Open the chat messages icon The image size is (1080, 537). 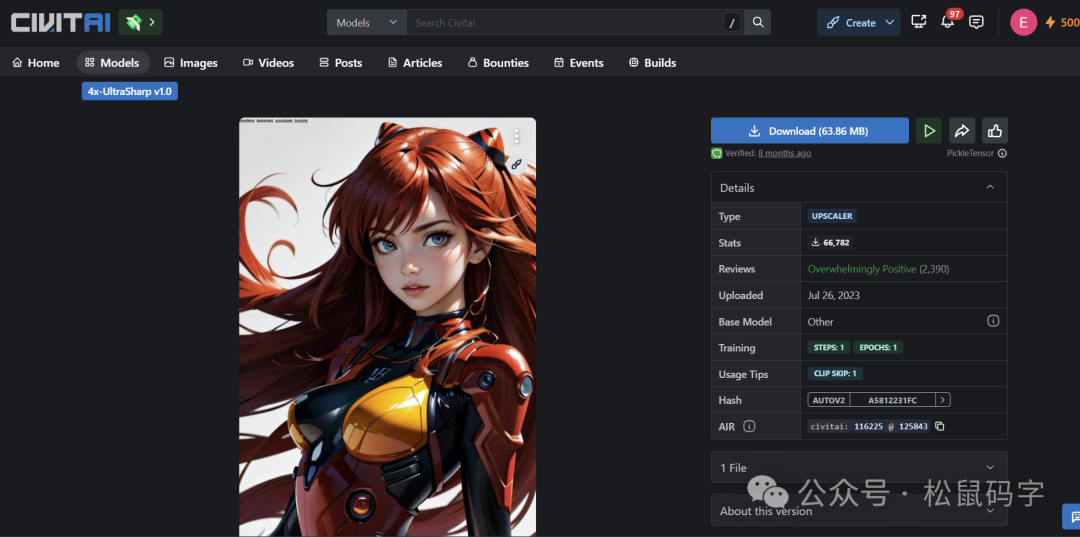pos(976,22)
